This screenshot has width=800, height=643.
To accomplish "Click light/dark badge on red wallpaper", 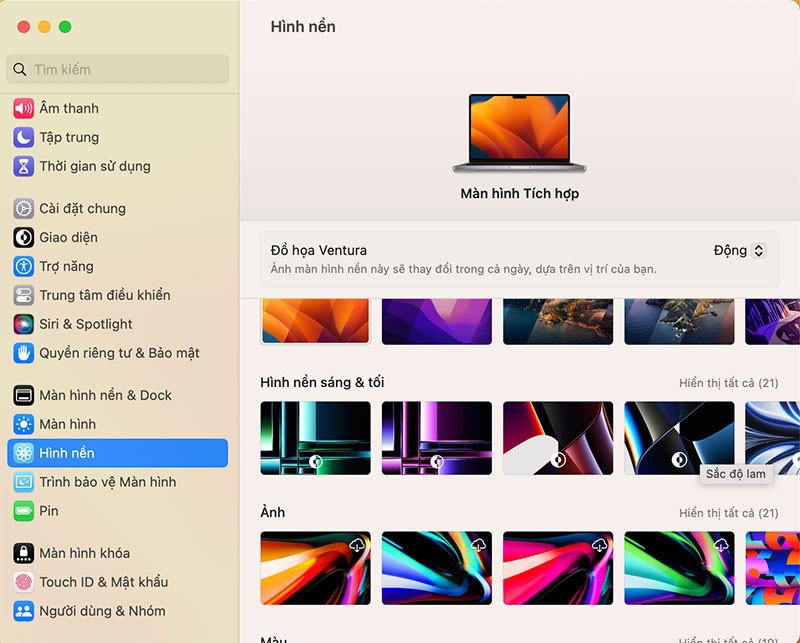I will point(558,460).
